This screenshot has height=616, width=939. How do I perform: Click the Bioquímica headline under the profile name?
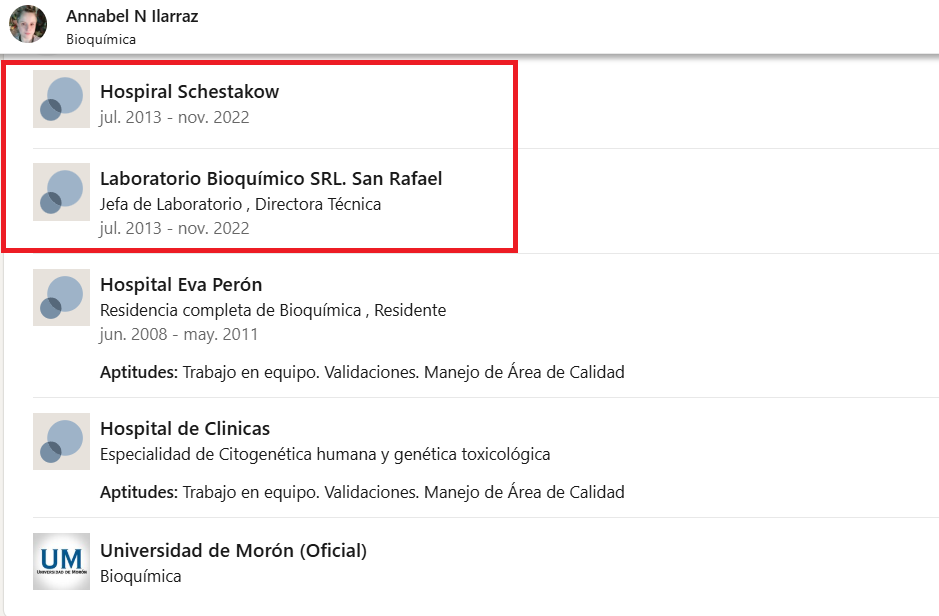[101, 40]
